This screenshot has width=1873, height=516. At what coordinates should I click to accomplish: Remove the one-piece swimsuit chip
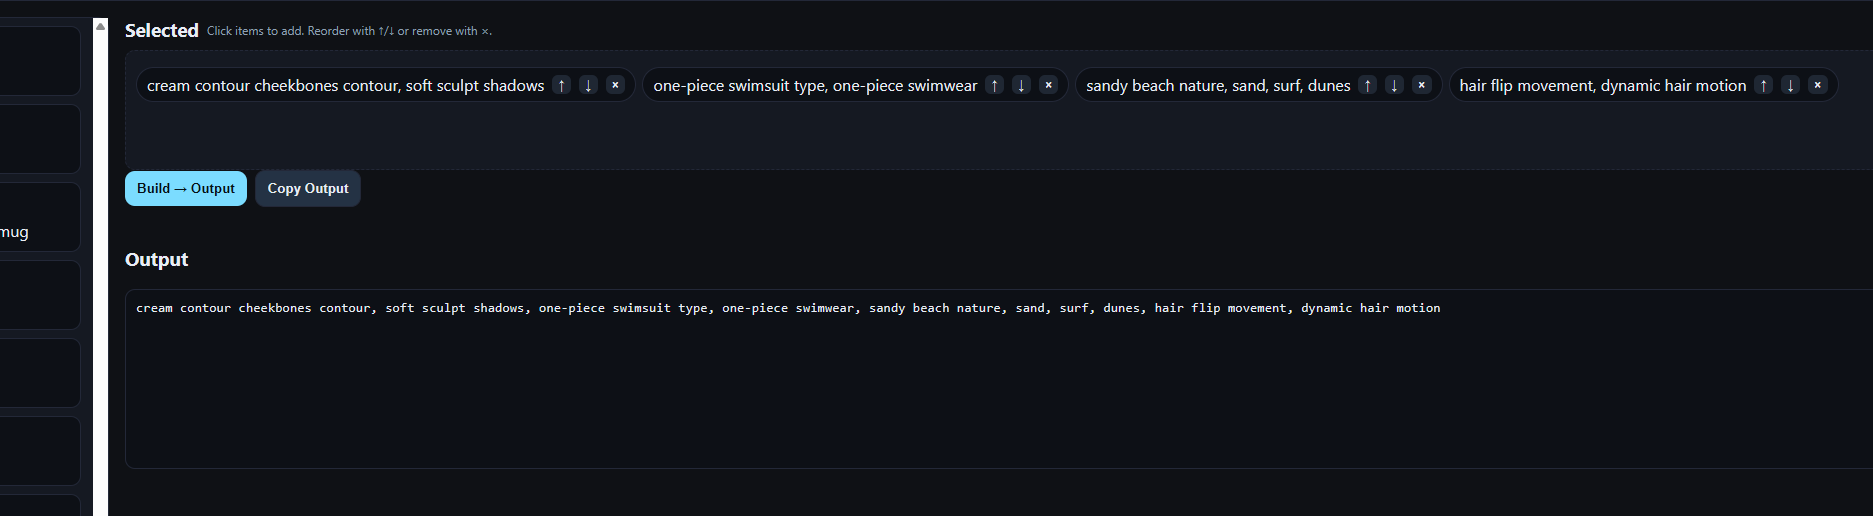click(1049, 85)
